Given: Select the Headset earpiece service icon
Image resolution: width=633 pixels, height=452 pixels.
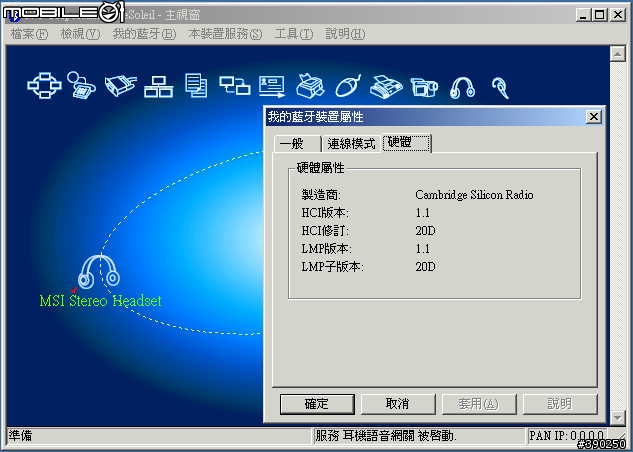Looking at the screenshot, I should tap(500, 88).
